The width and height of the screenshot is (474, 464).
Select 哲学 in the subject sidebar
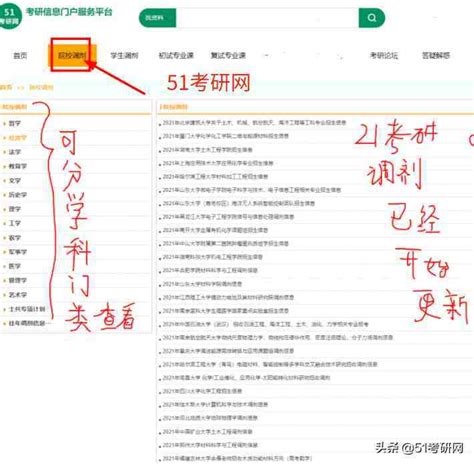pos(15,123)
